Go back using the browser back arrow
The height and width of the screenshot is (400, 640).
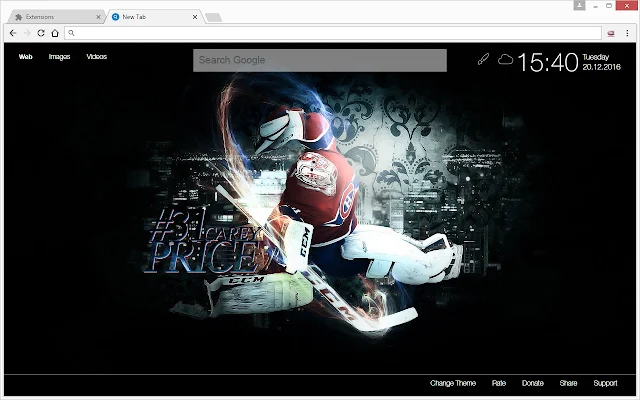[13, 33]
